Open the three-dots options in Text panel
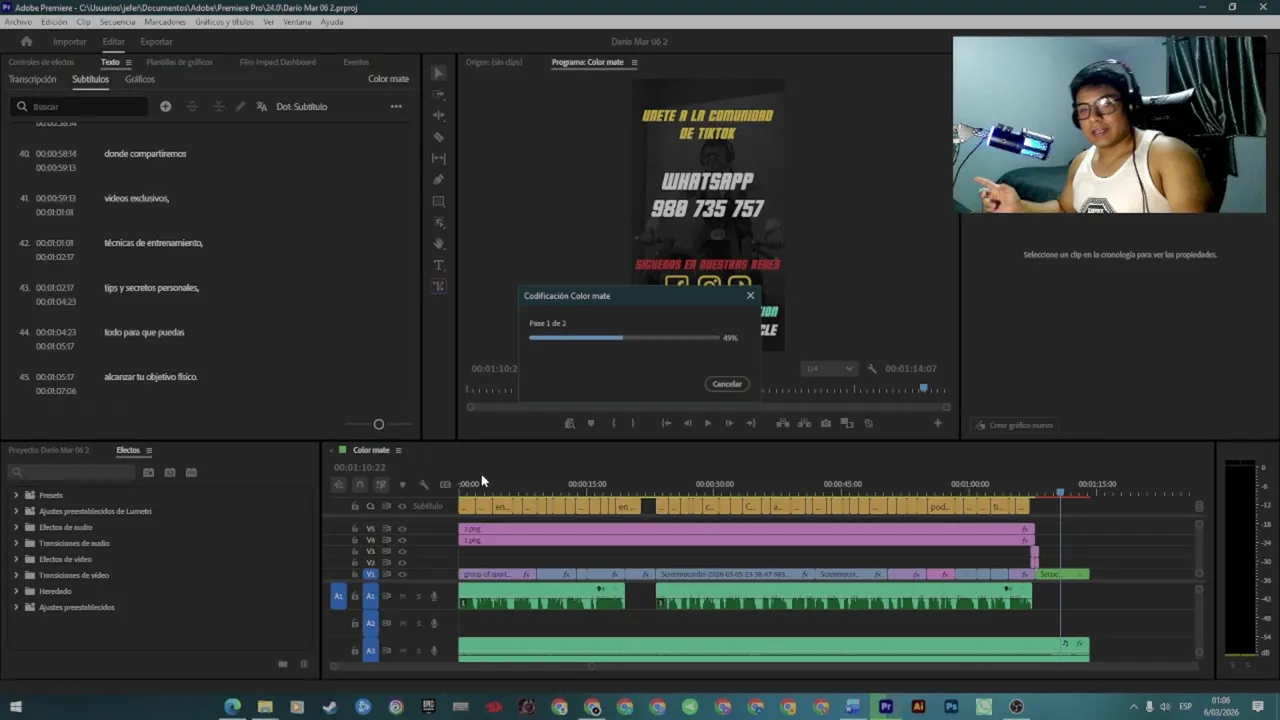 click(396, 106)
